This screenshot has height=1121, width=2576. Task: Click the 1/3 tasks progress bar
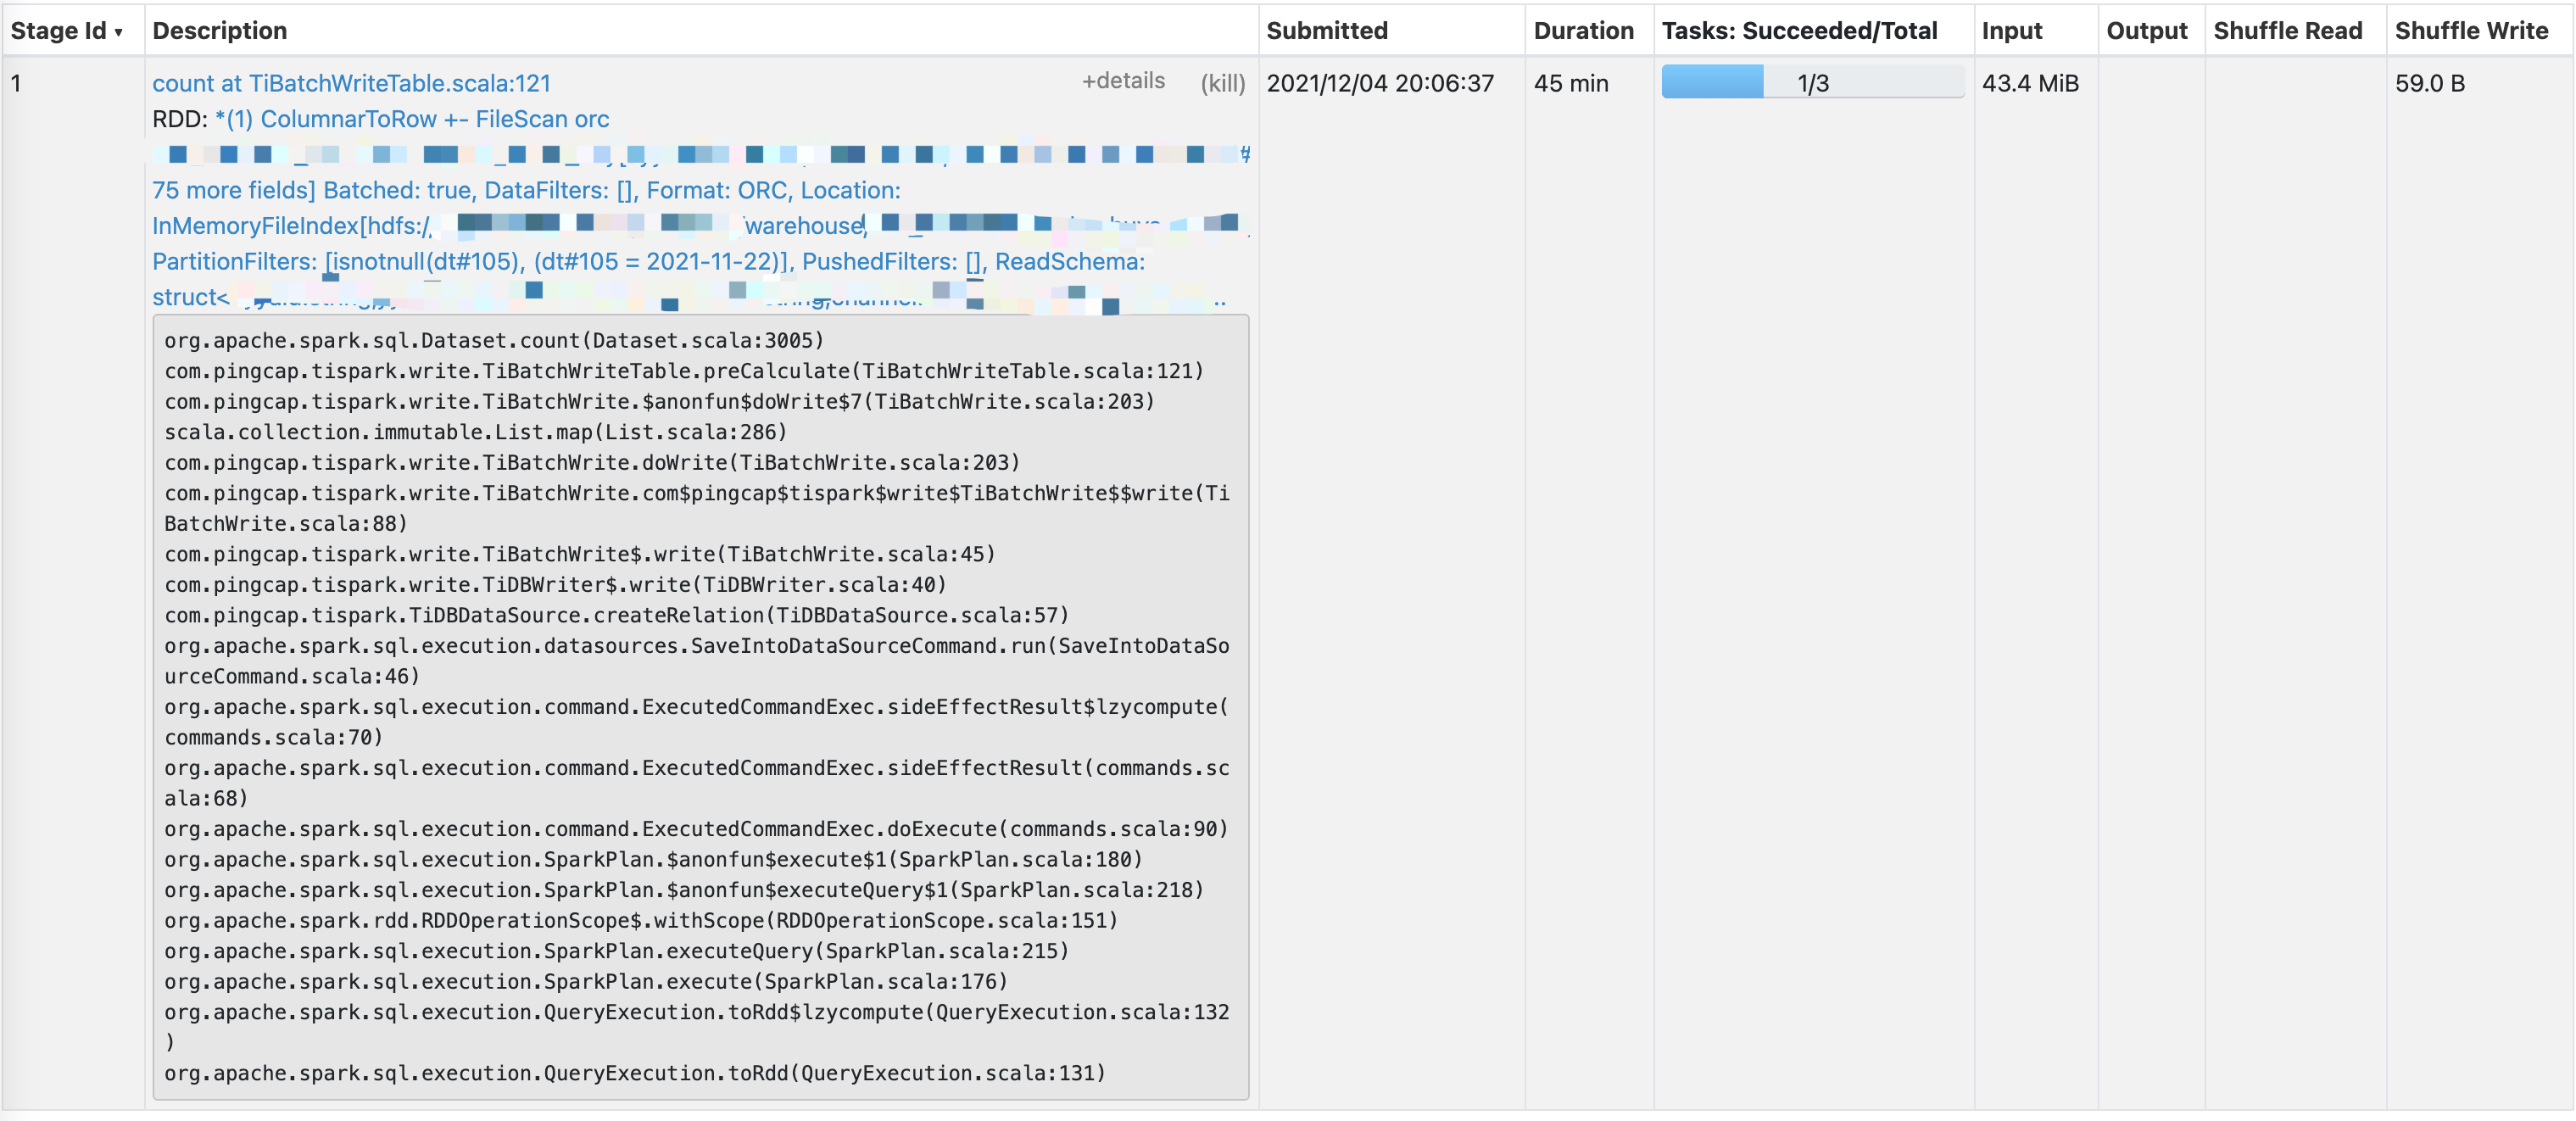click(1811, 83)
